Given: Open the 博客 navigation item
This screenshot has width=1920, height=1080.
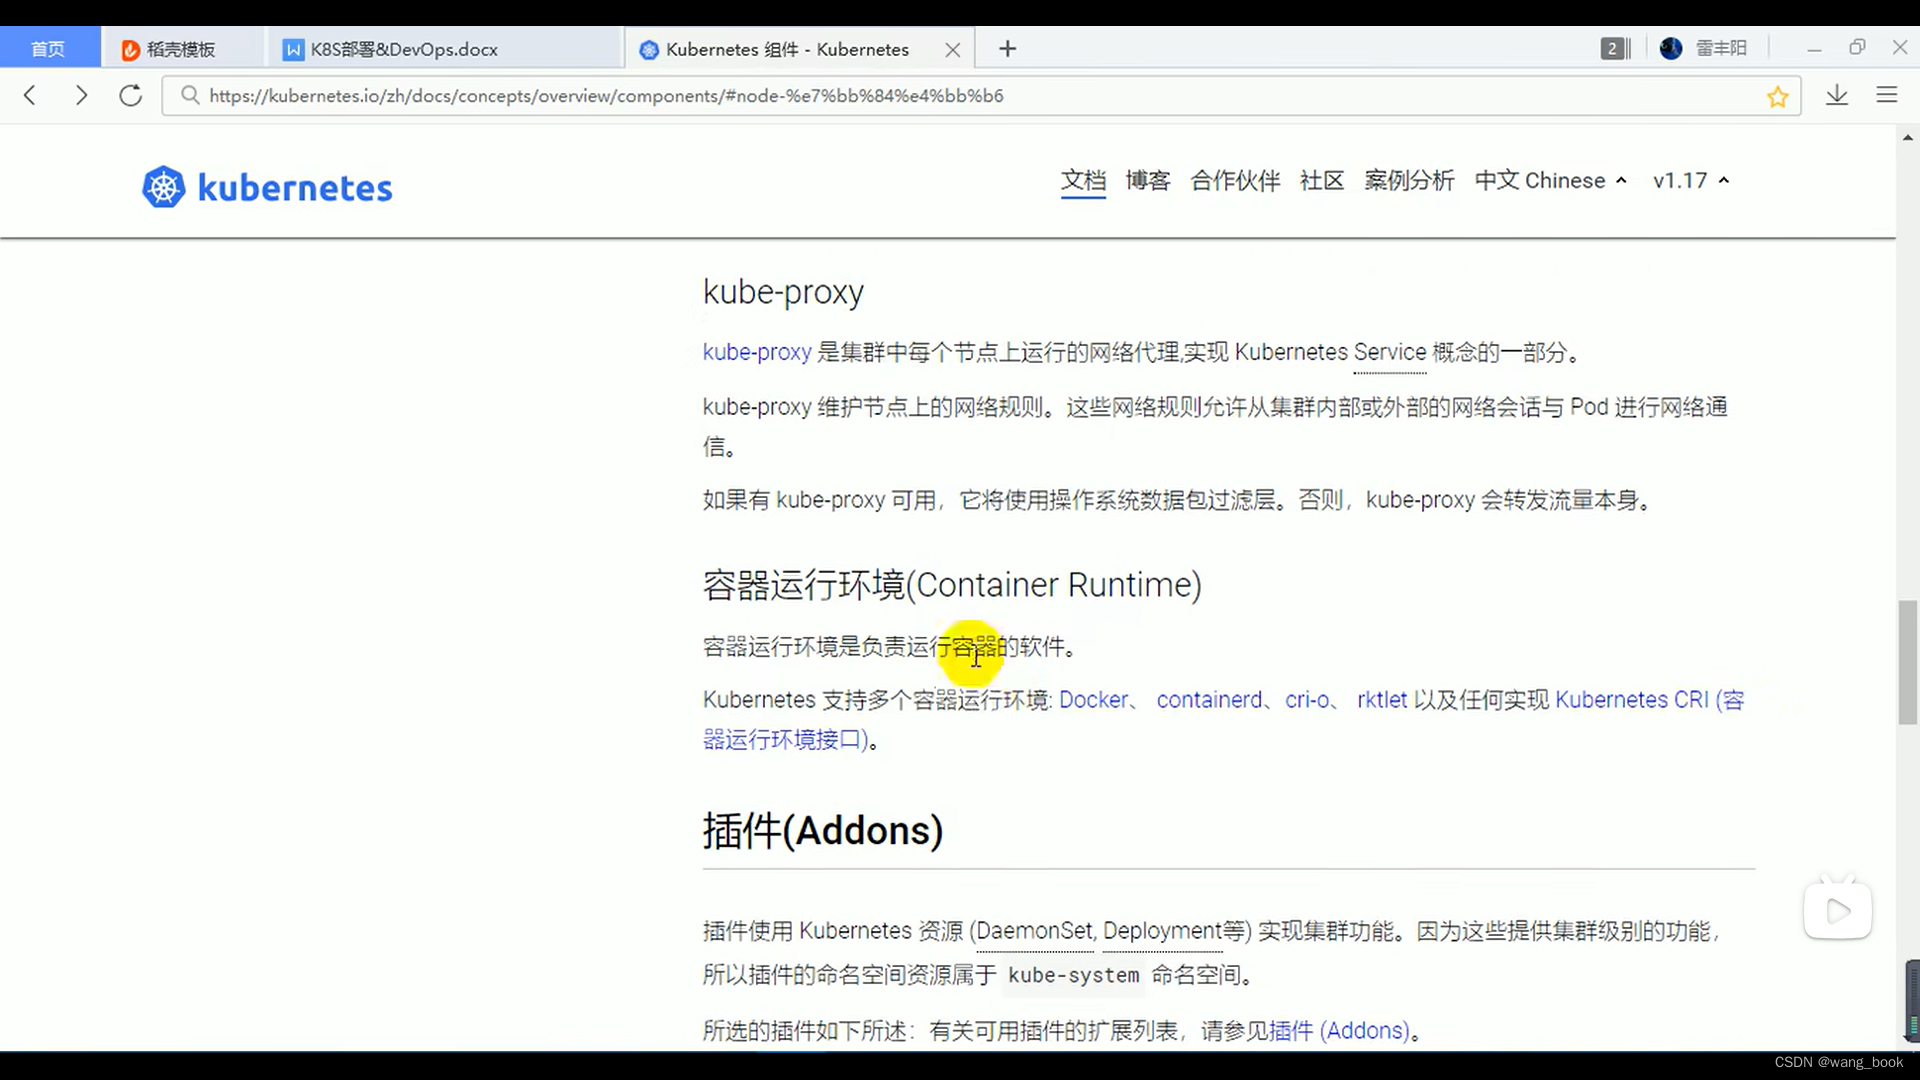Looking at the screenshot, I should click(x=1147, y=181).
